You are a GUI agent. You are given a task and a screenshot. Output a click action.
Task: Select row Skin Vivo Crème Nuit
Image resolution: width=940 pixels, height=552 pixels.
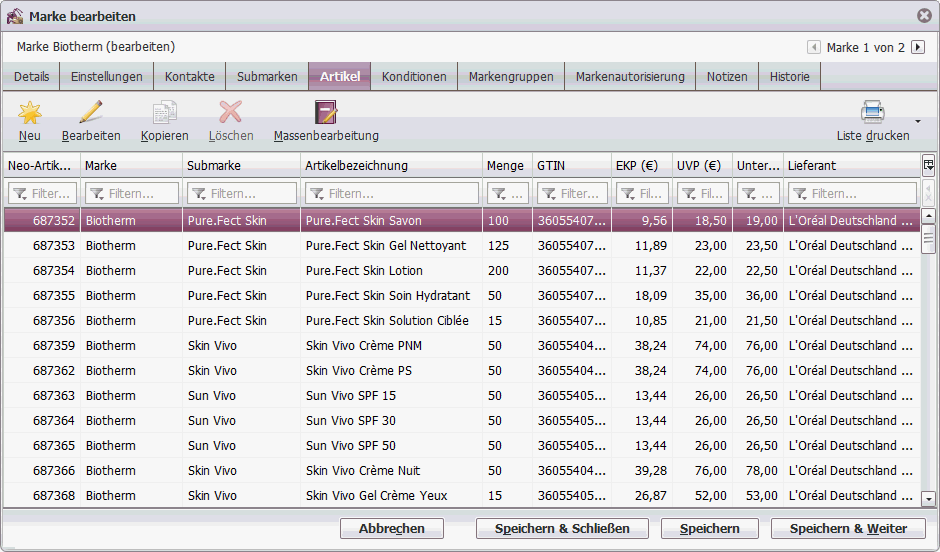(x=462, y=470)
